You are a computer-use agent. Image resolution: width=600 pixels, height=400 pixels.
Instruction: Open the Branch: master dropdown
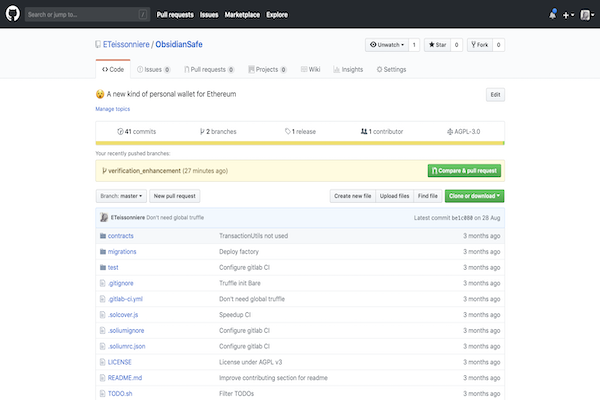tap(121, 196)
